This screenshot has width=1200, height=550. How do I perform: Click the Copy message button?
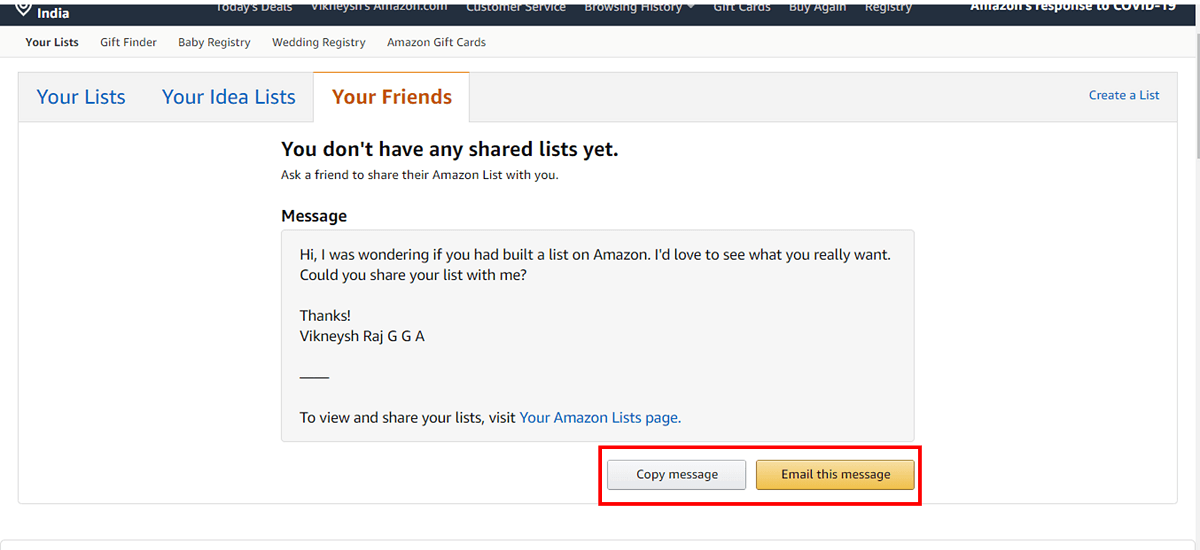[x=677, y=474]
